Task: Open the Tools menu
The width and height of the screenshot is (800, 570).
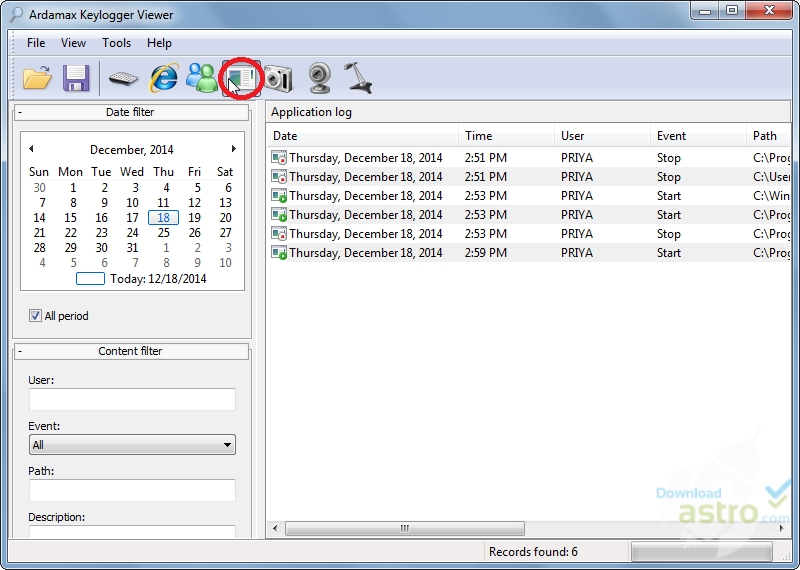Action: click(116, 43)
